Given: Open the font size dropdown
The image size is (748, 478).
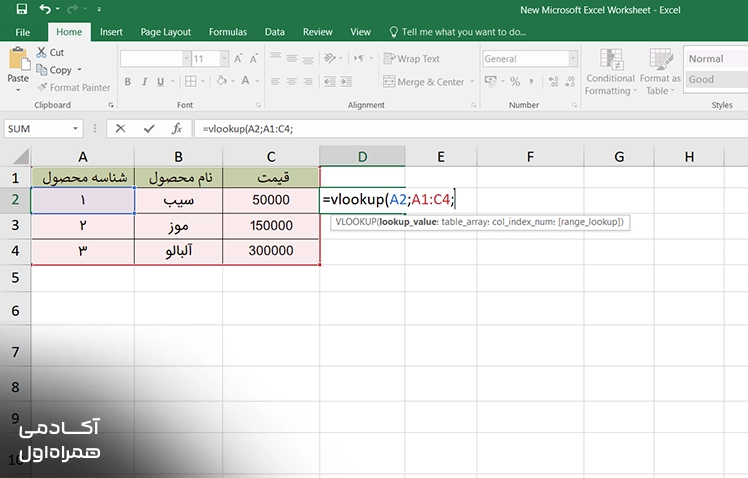Looking at the screenshot, I should pyautogui.click(x=224, y=59).
